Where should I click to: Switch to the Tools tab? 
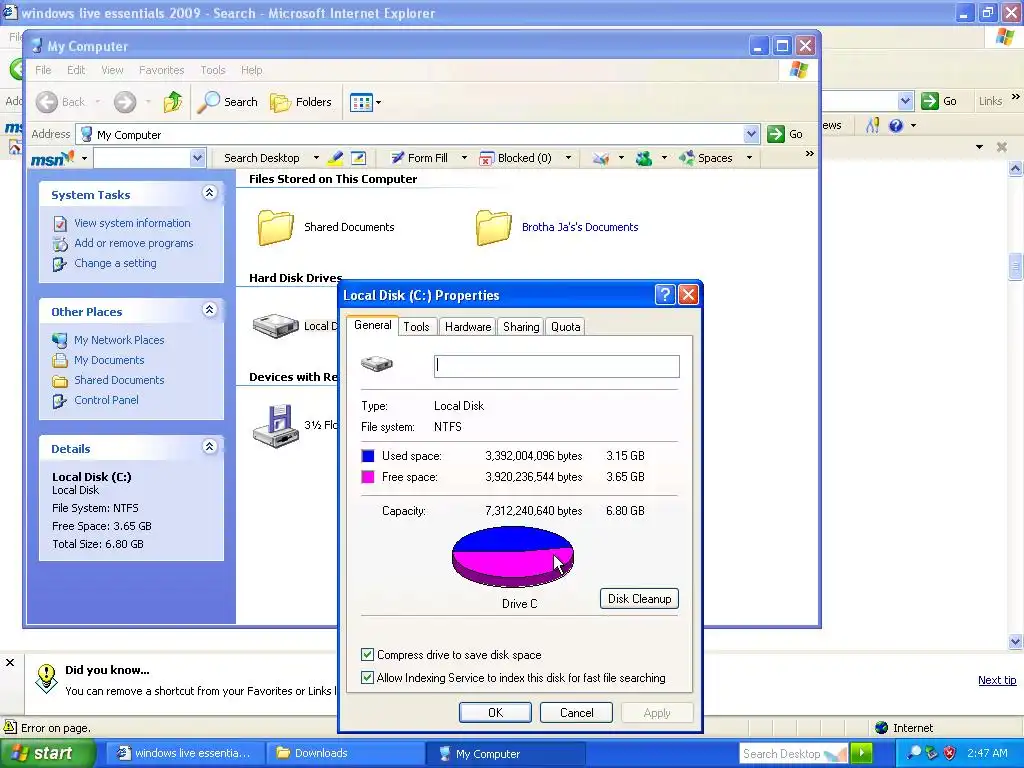pos(416,327)
